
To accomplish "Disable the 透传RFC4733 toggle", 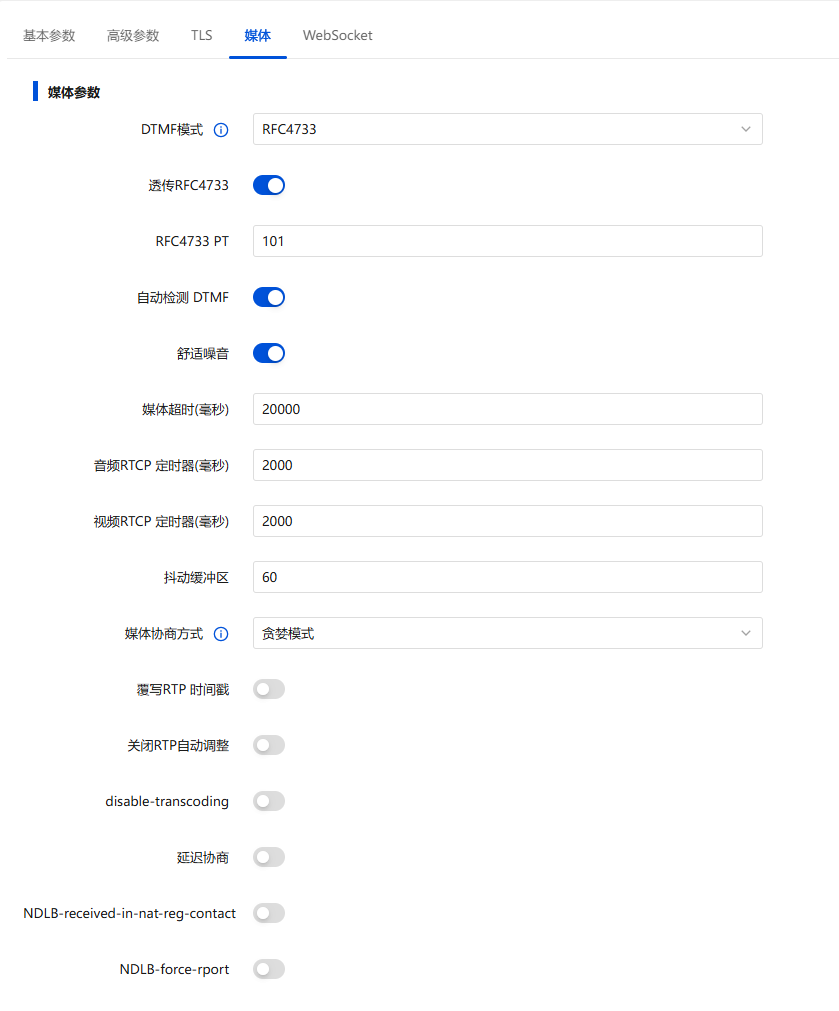I will click(x=268, y=185).
